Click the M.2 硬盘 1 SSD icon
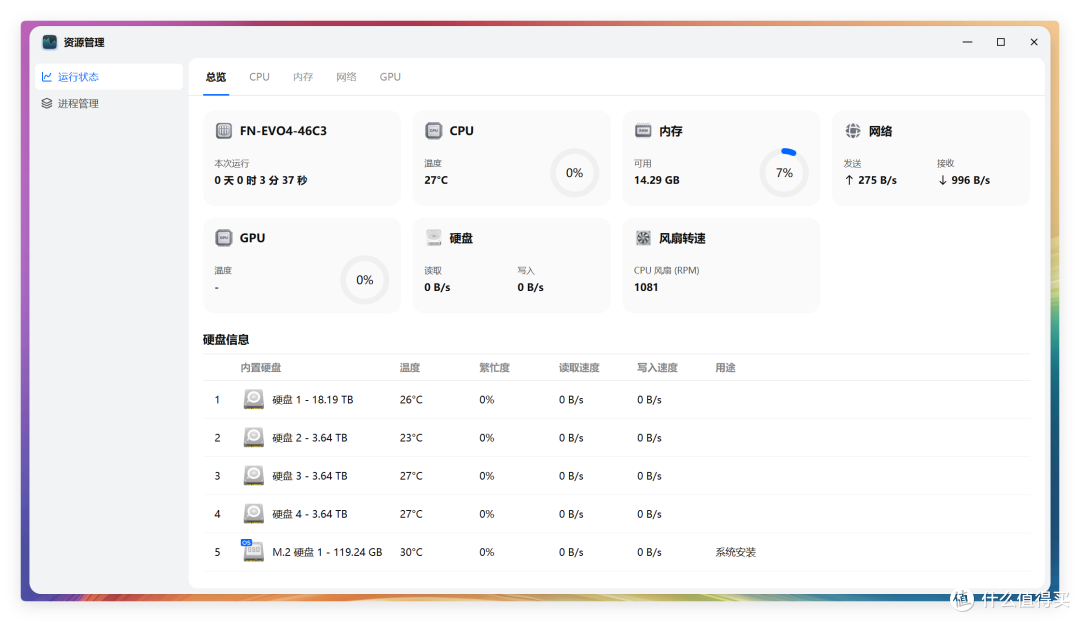 click(x=253, y=551)
